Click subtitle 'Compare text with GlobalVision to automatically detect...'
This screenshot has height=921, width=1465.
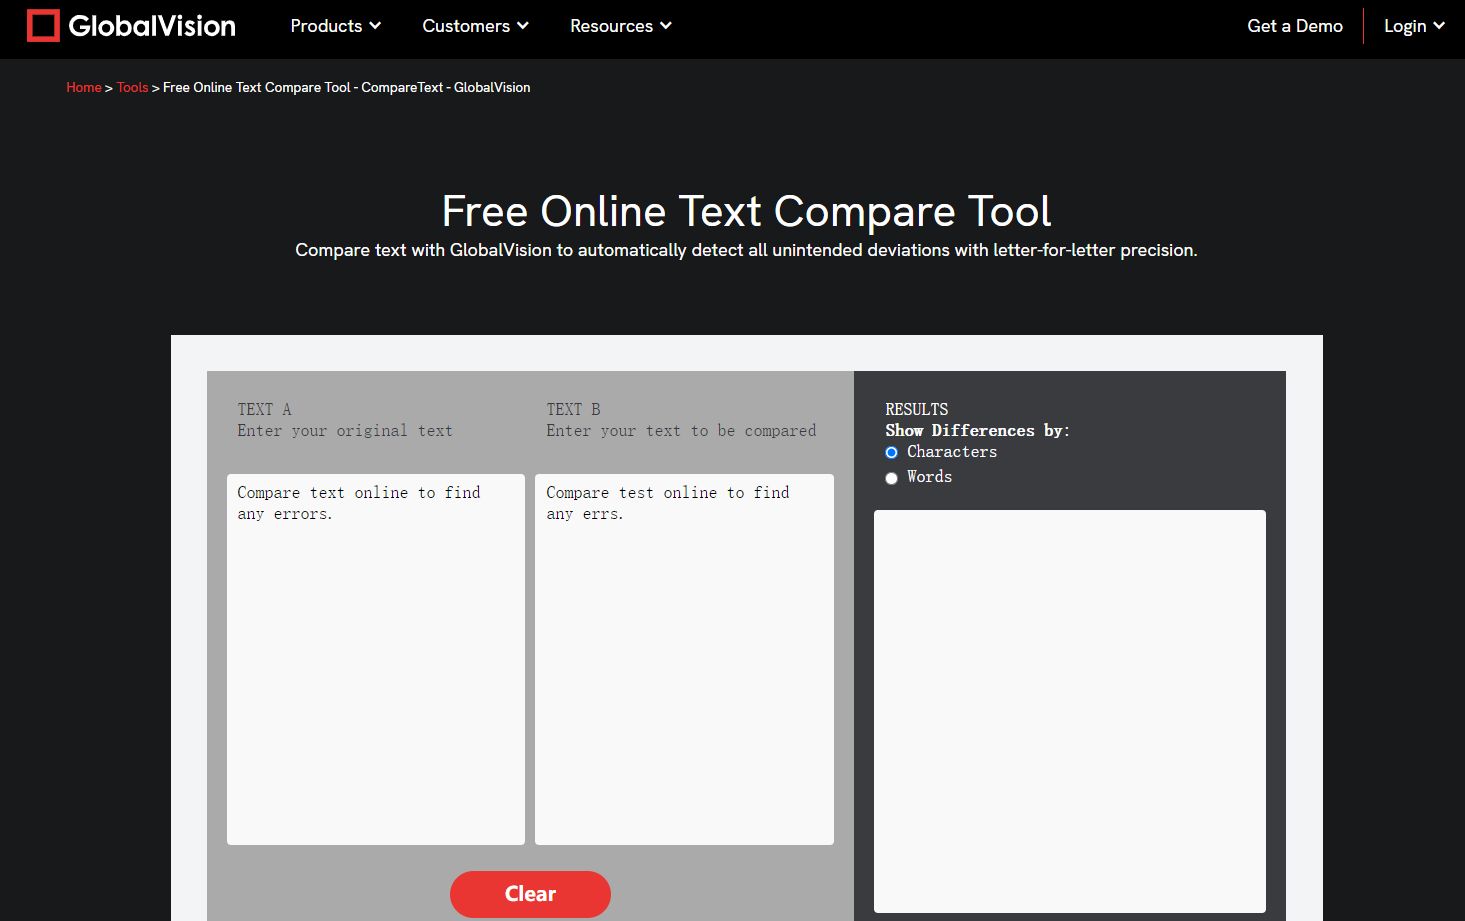coord(746,250)
